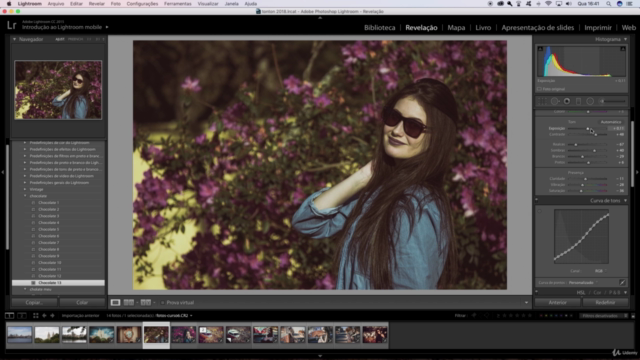Viewport: 640px width, 360px height.
Task: Switch to the Mapa module
Action: [456, 27]
